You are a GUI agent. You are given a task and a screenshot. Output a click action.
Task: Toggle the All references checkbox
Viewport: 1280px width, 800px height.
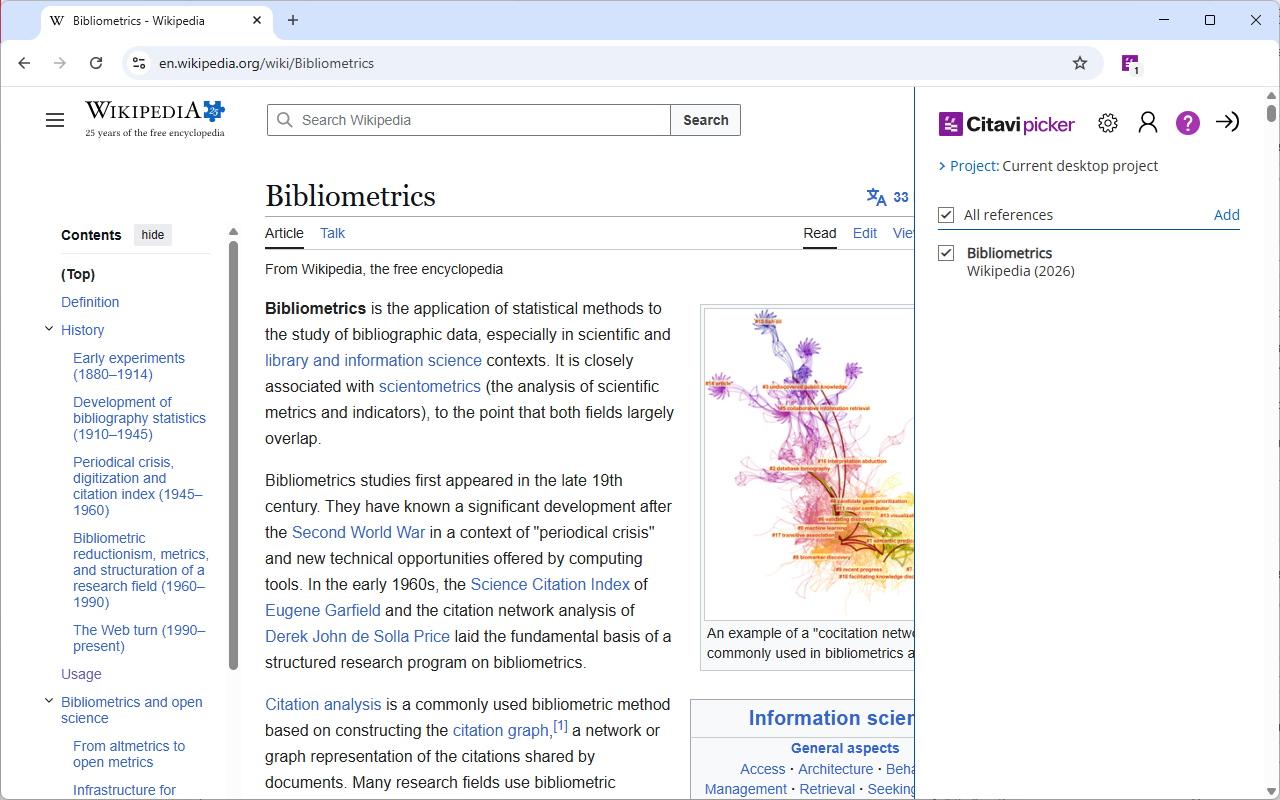tap(946, 215)
